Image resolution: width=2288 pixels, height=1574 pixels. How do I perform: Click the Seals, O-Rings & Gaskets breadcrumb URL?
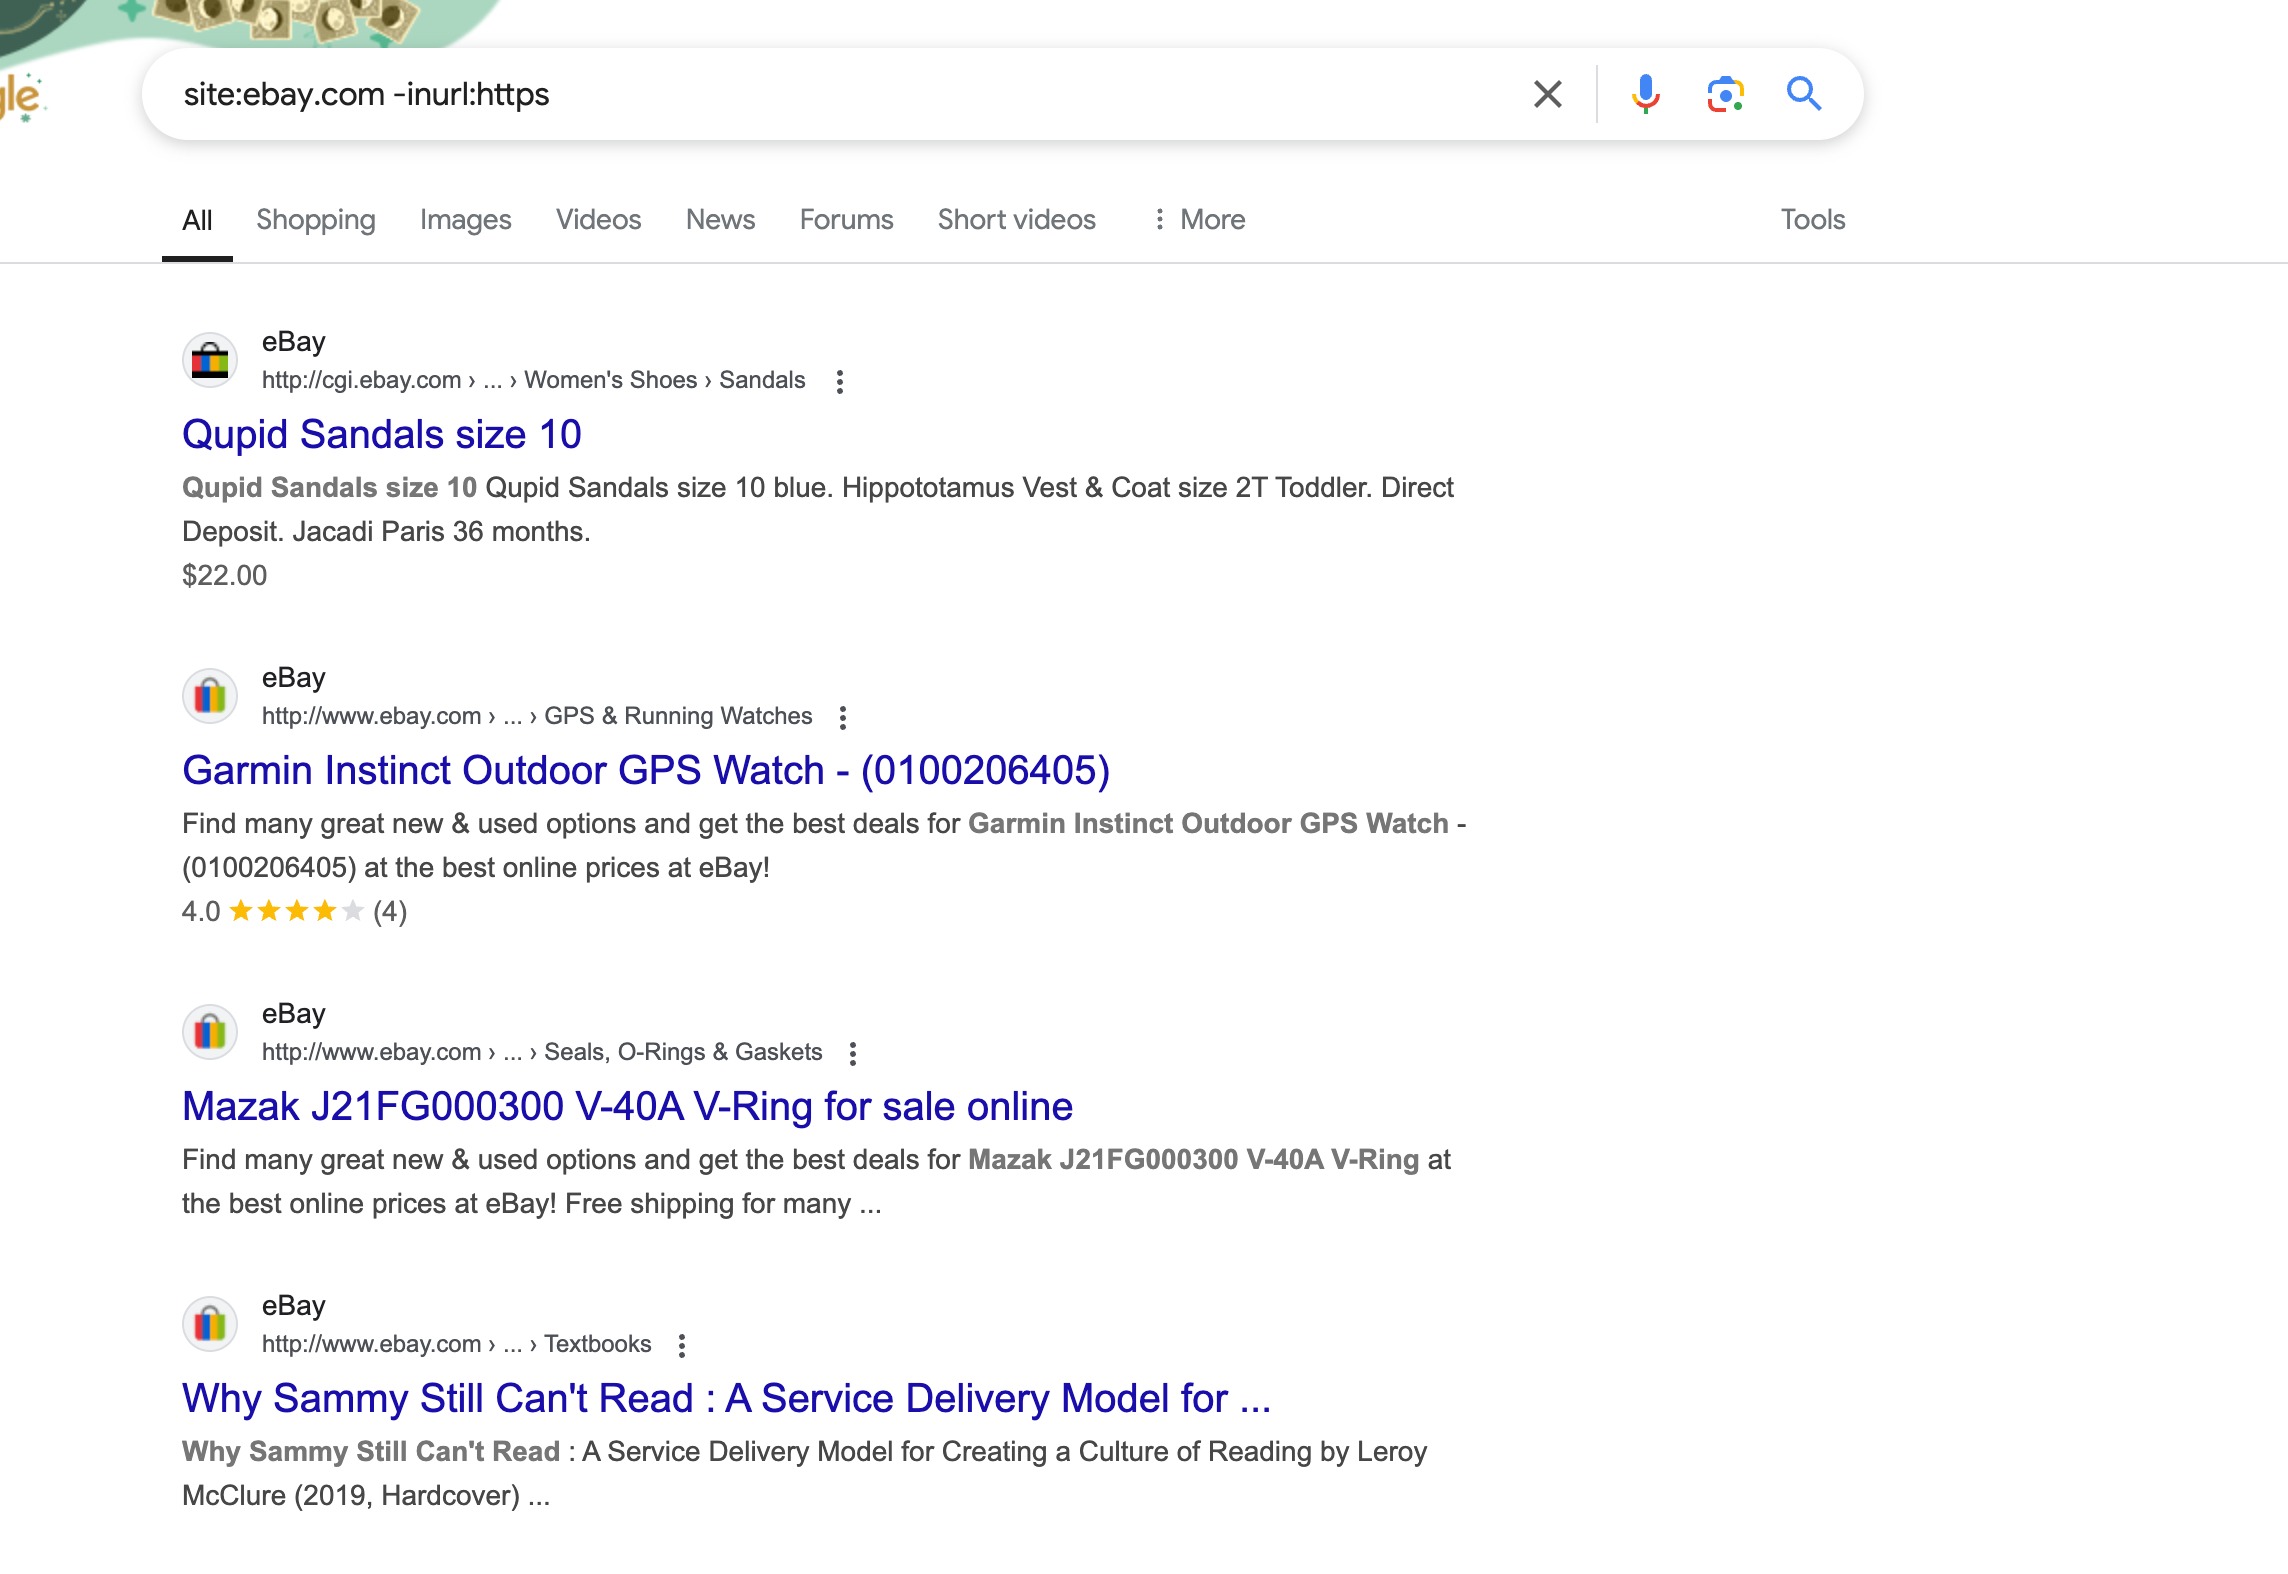click(x=542, y=1052)
